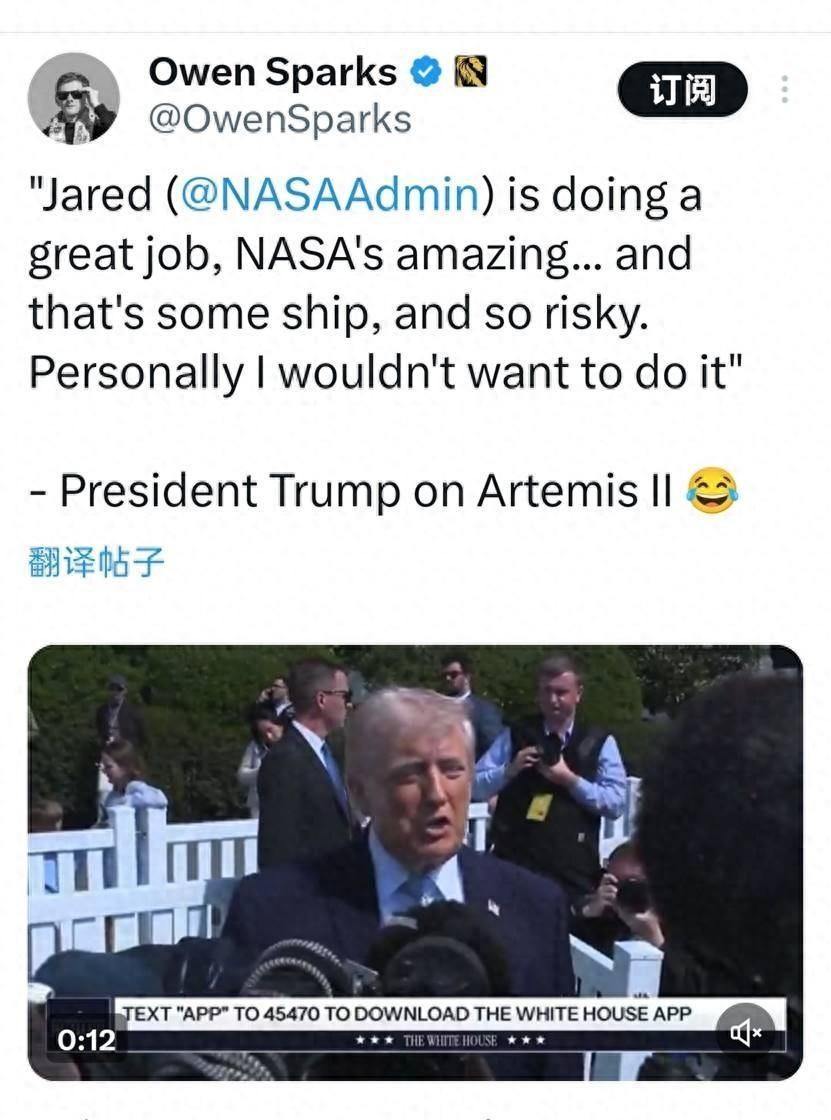Open Owen Sparks' profile avatar

73,99
